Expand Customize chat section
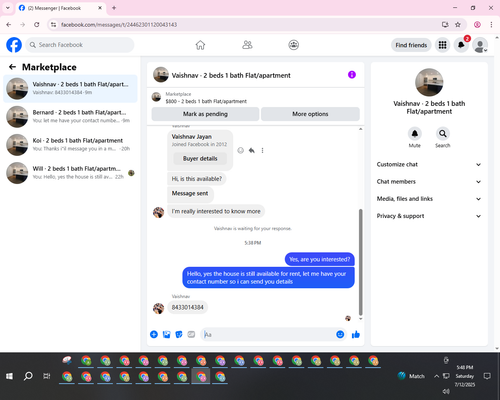Image resolution: width=500 pixels, height=400 pixels. coord(429,164)
